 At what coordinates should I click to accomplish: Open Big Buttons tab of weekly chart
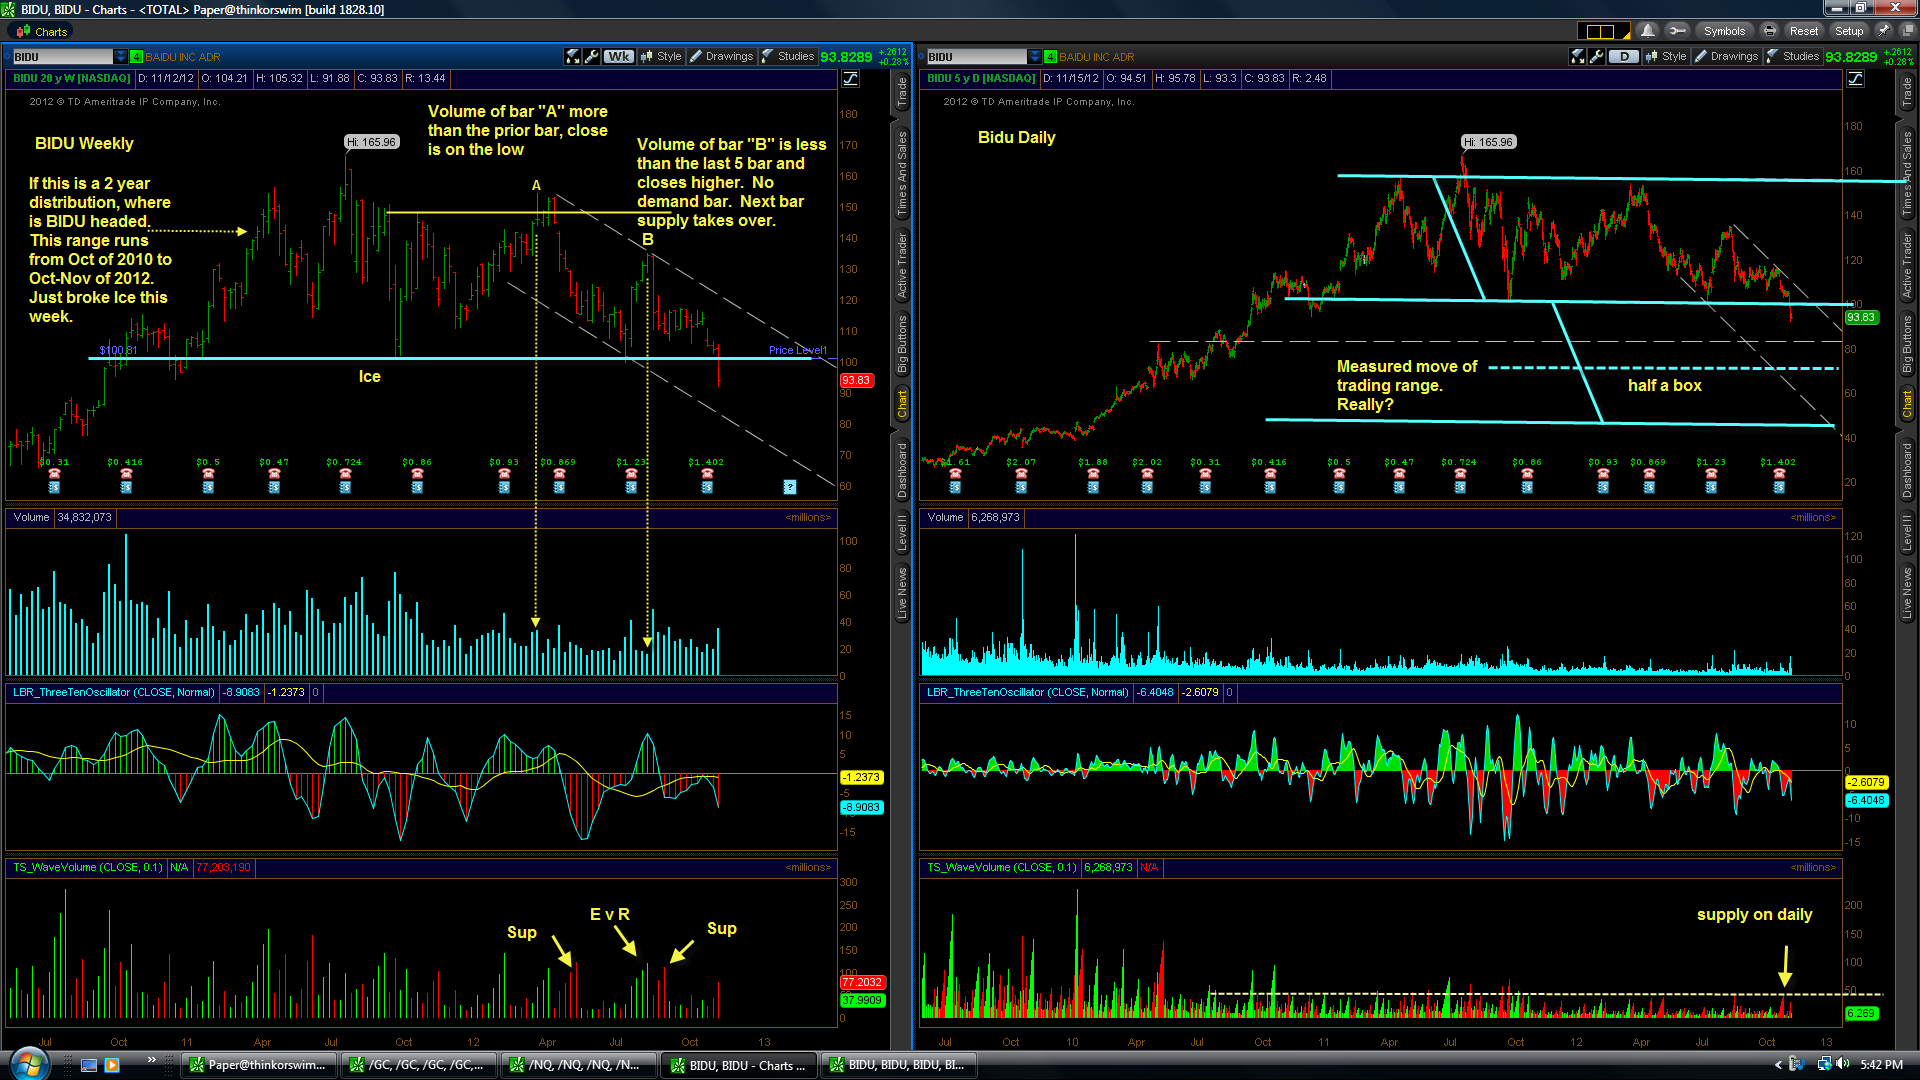902,344
